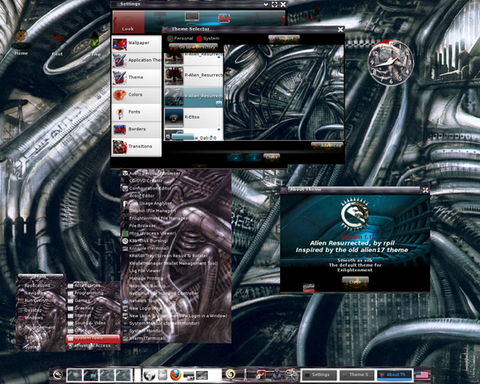Open the Transitions settings item

click(x=136, y=147)
